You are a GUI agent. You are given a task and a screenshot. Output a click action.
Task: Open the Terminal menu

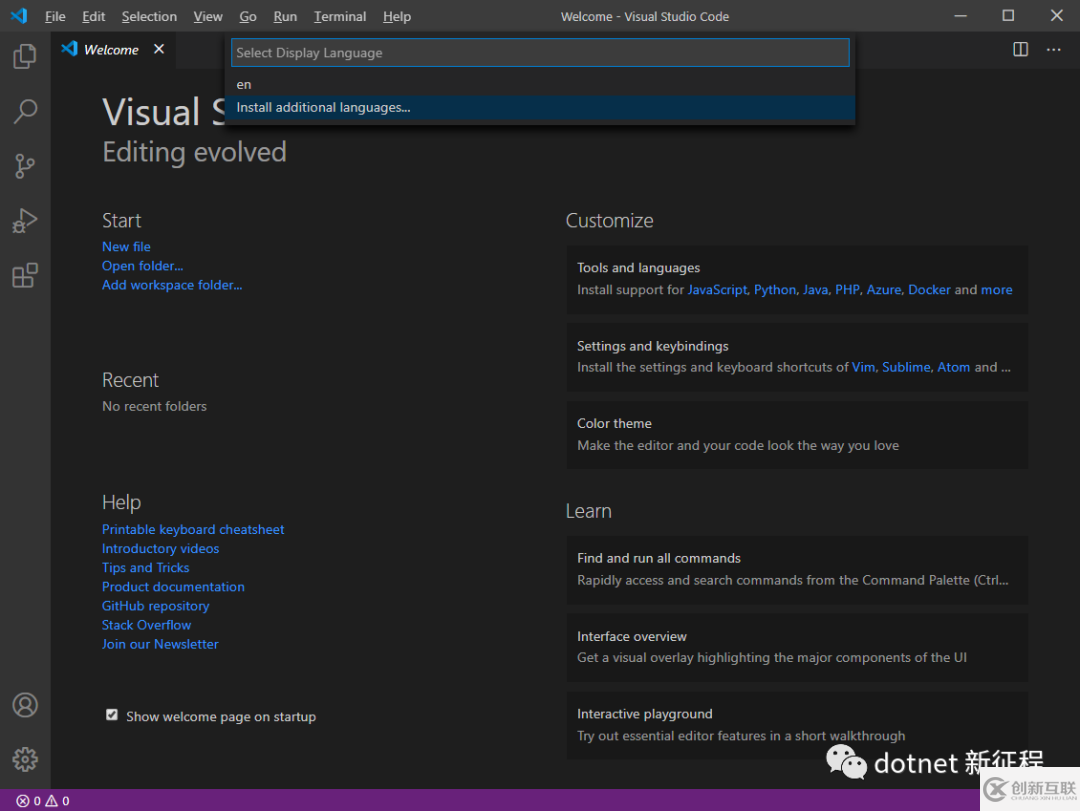click(340, 16)
